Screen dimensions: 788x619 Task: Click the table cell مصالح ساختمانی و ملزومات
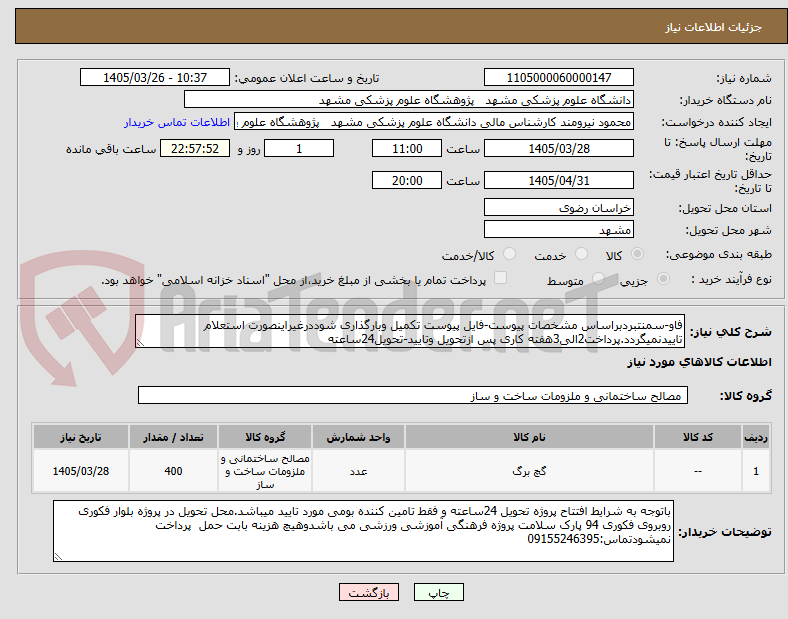pos(265,471)
